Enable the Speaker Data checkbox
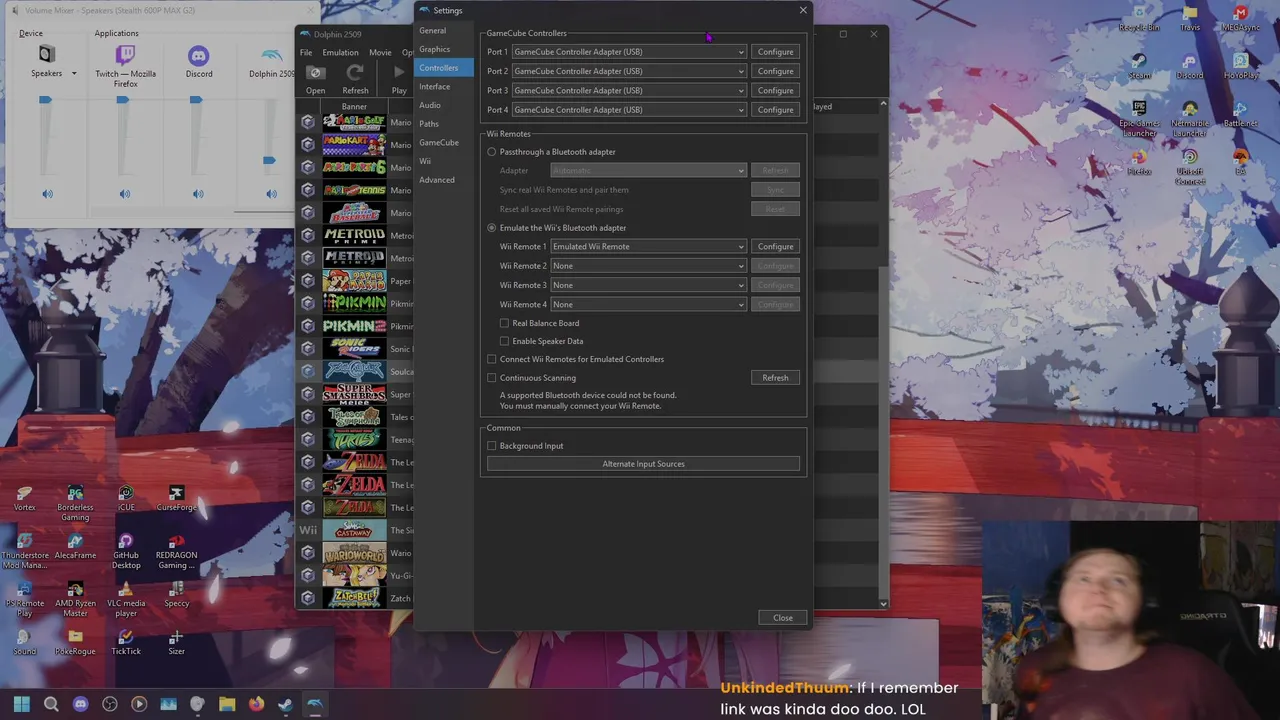 coord(504,341)
